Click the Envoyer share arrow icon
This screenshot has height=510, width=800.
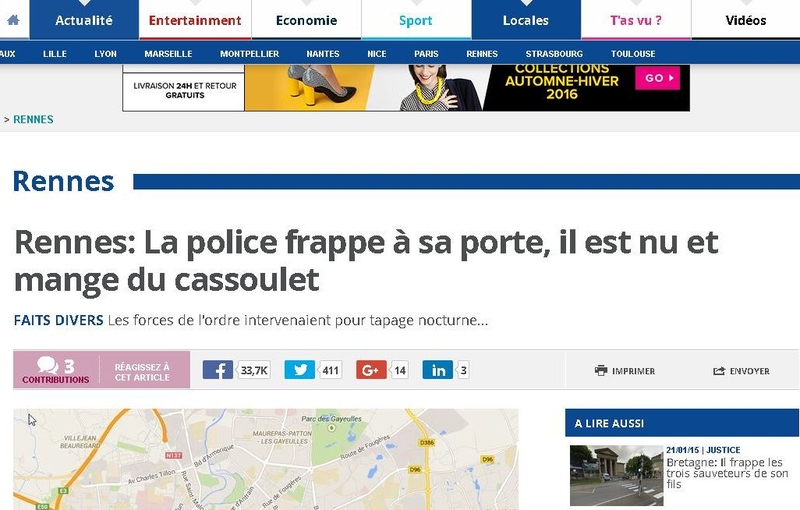tap(718, 371)
